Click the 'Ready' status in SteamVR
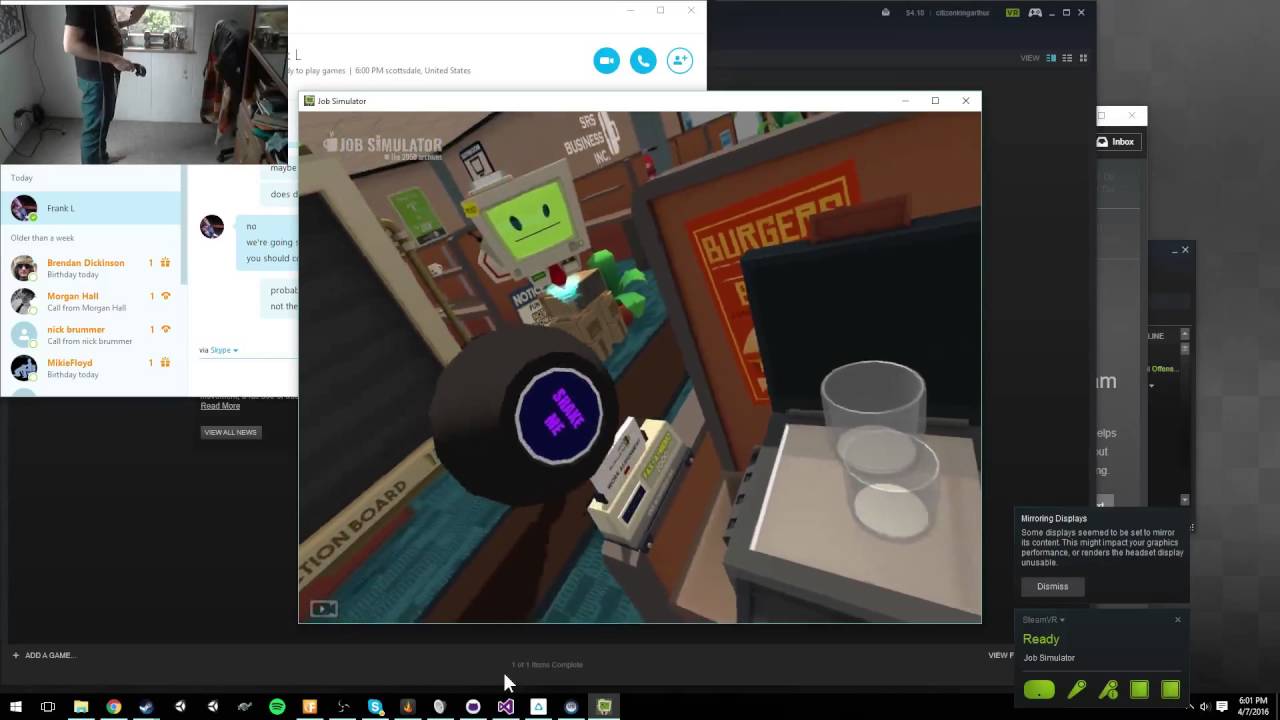Image resolution: width=1280 pixels, height=720 pixels. point(1041,639)
